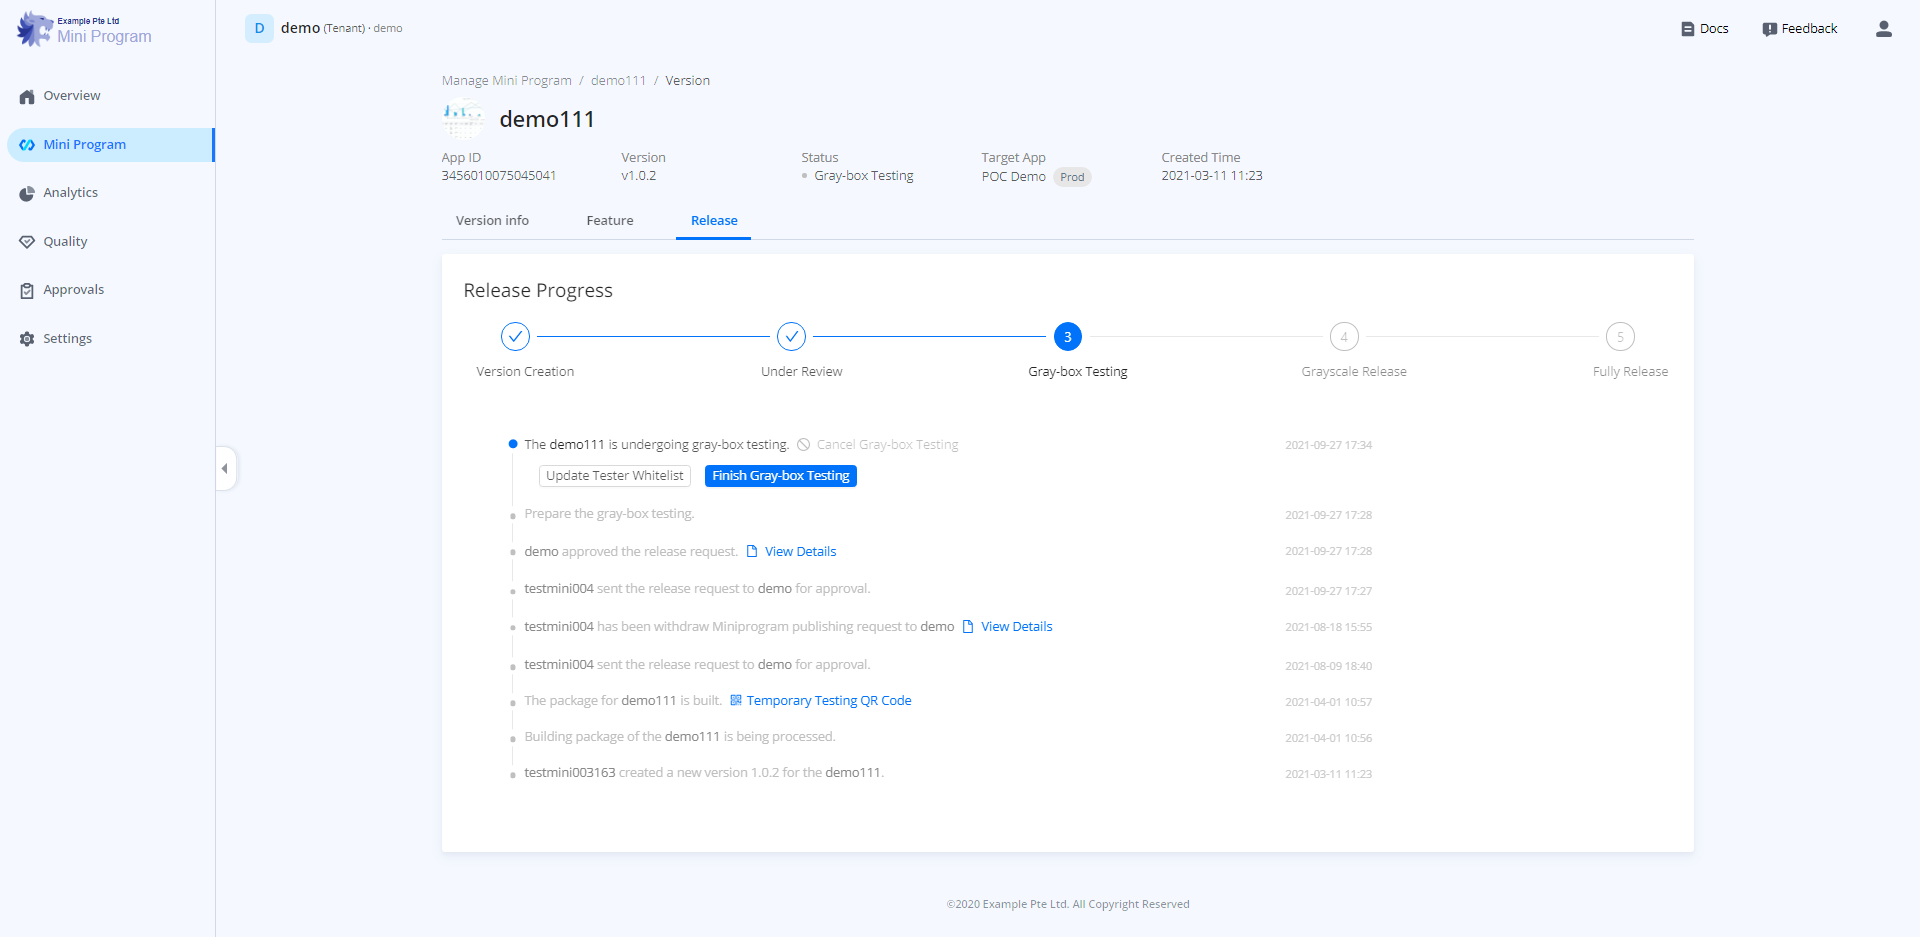Click the Approvals clipboard icon
The width and height of the screenshot is (1920, 937).
coord(27,291)
